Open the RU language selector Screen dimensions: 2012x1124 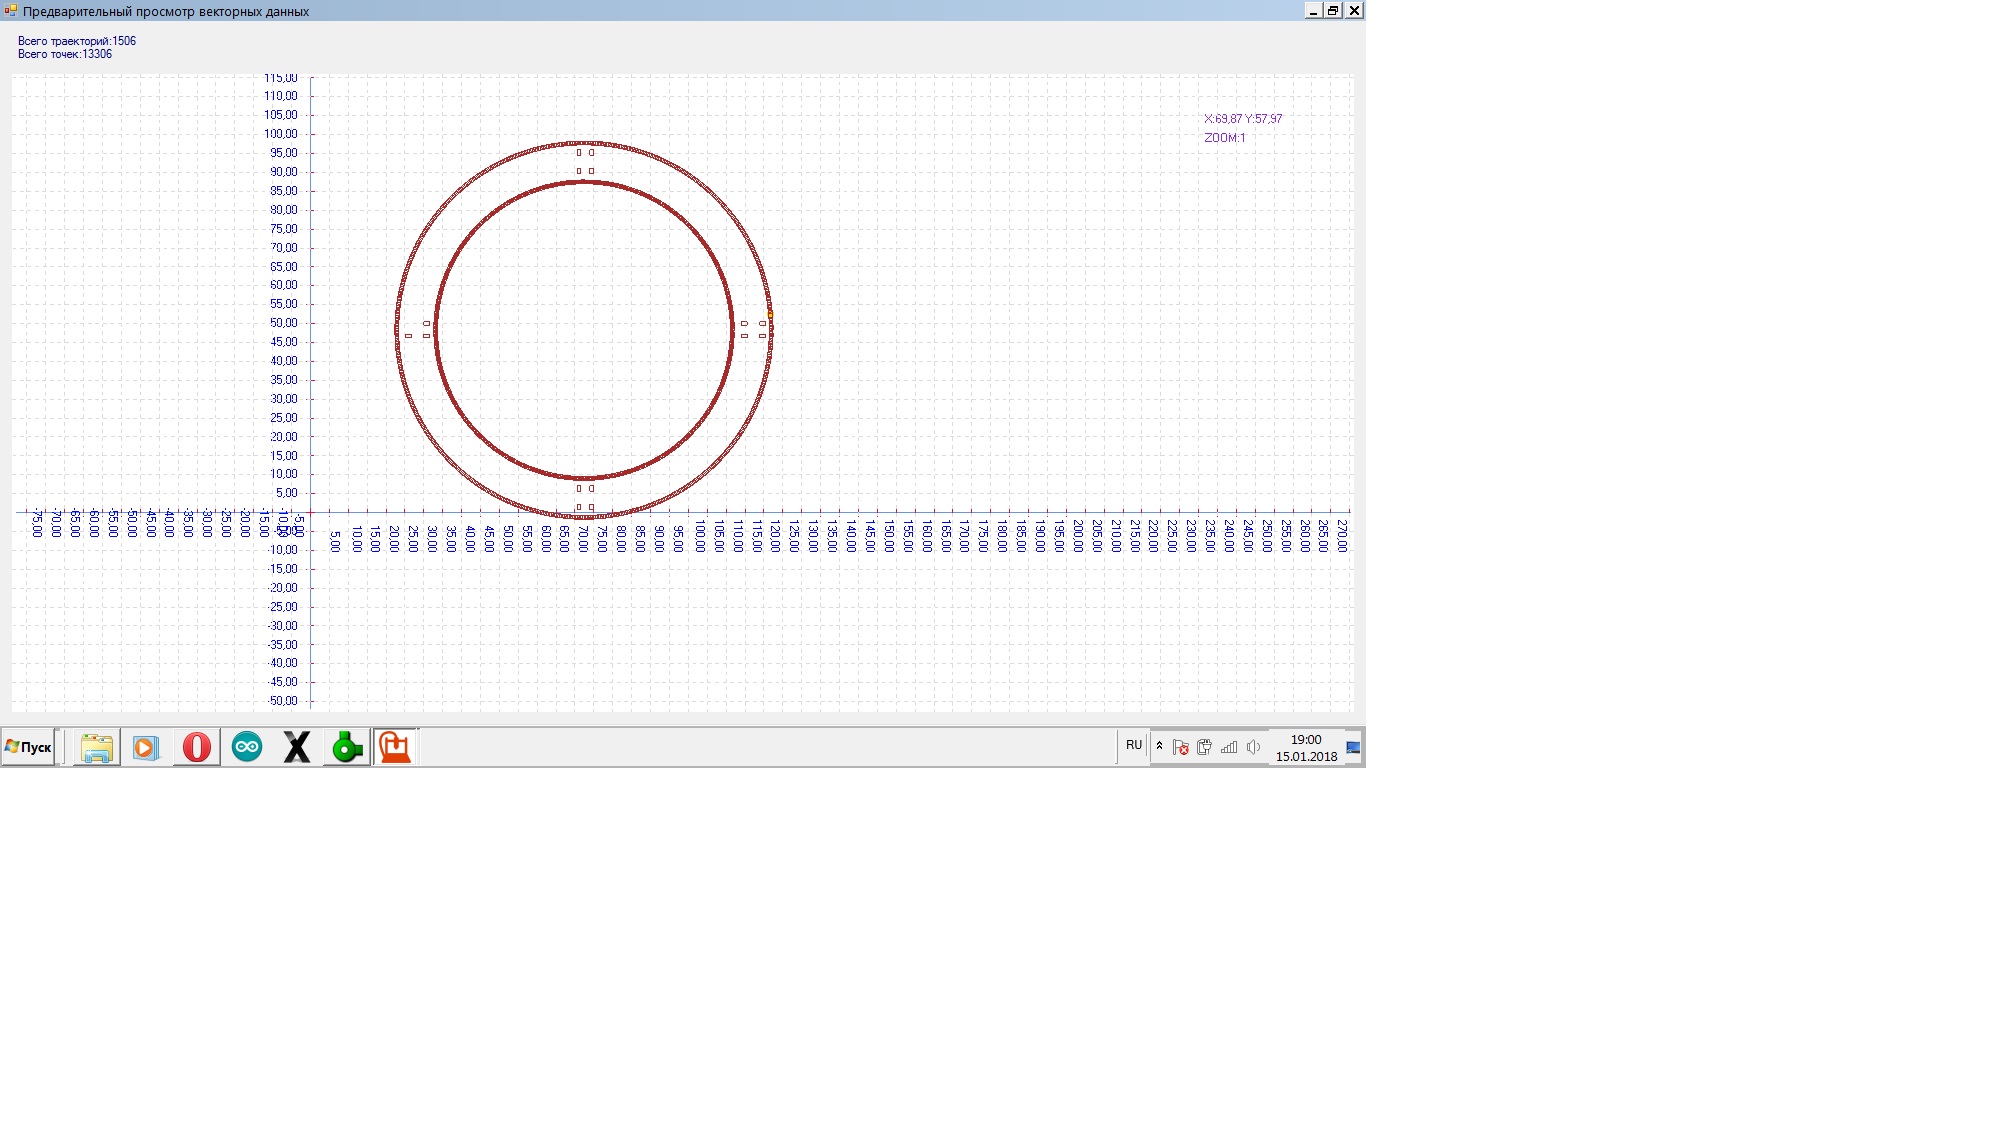click(1133, 745)
